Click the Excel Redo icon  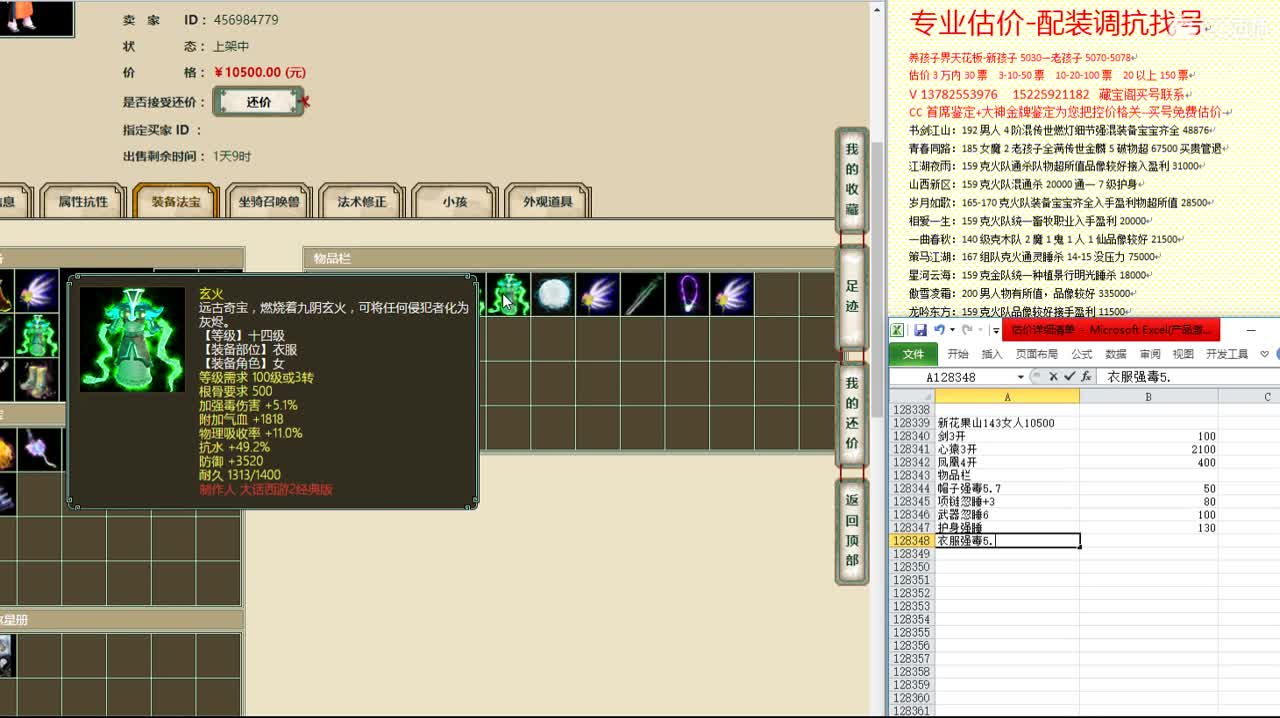968,330
